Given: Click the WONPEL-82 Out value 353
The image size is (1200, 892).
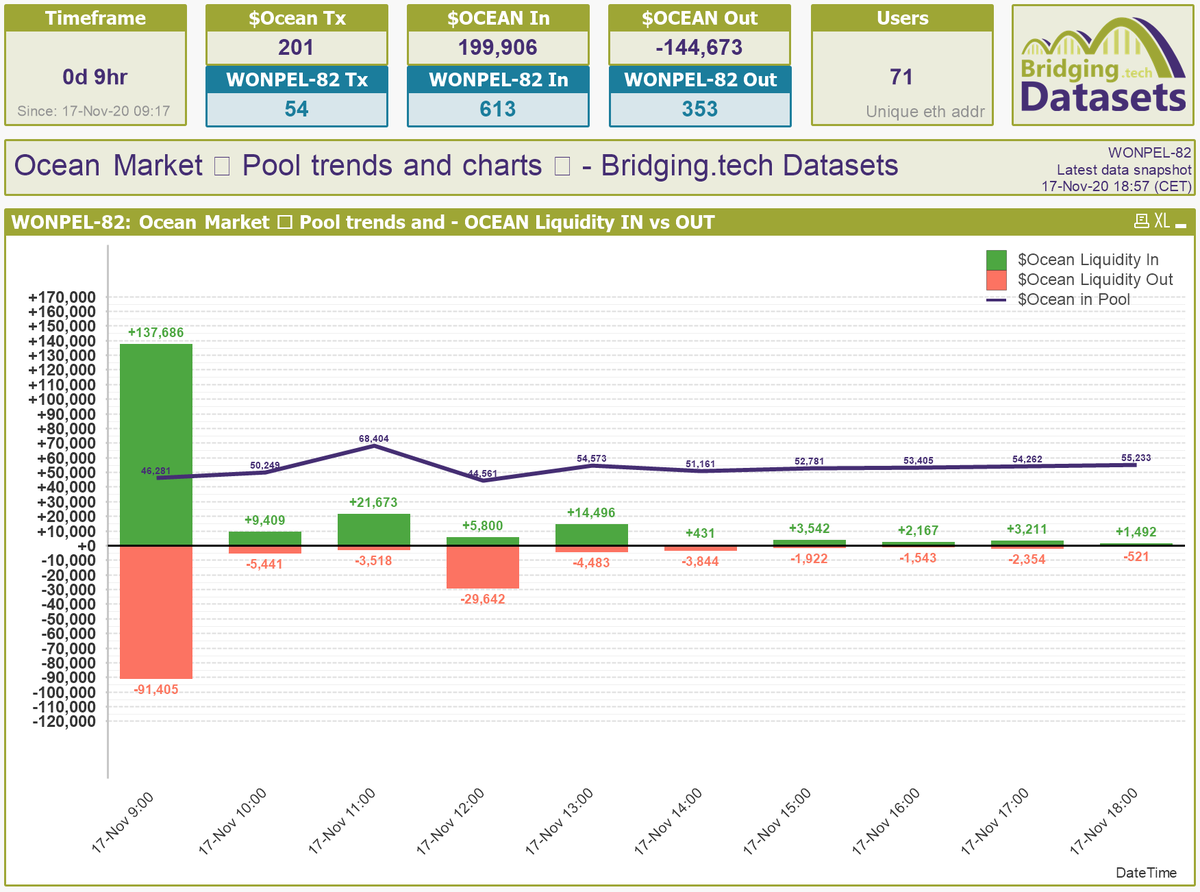Looking at the screenshot, I should (700, 108).
